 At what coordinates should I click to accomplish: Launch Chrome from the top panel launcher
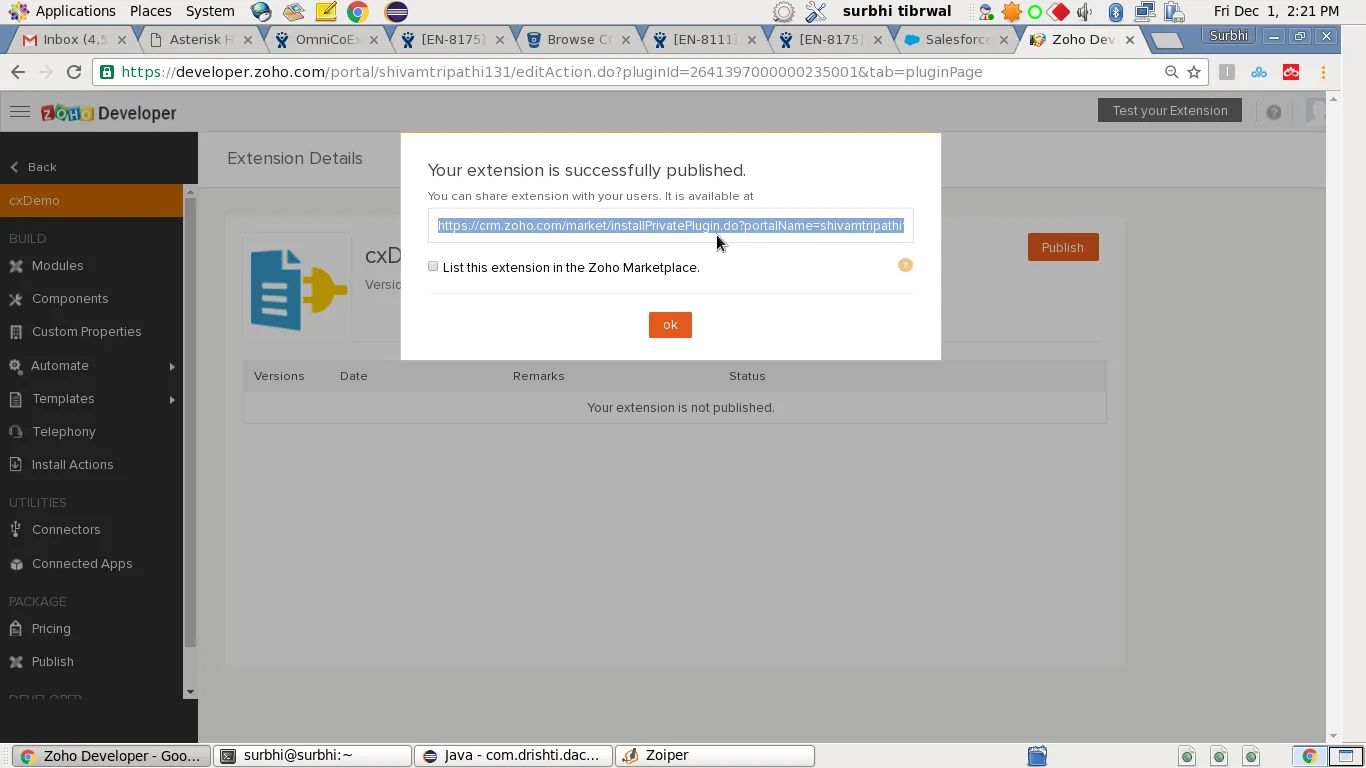[x=357, y=12]
